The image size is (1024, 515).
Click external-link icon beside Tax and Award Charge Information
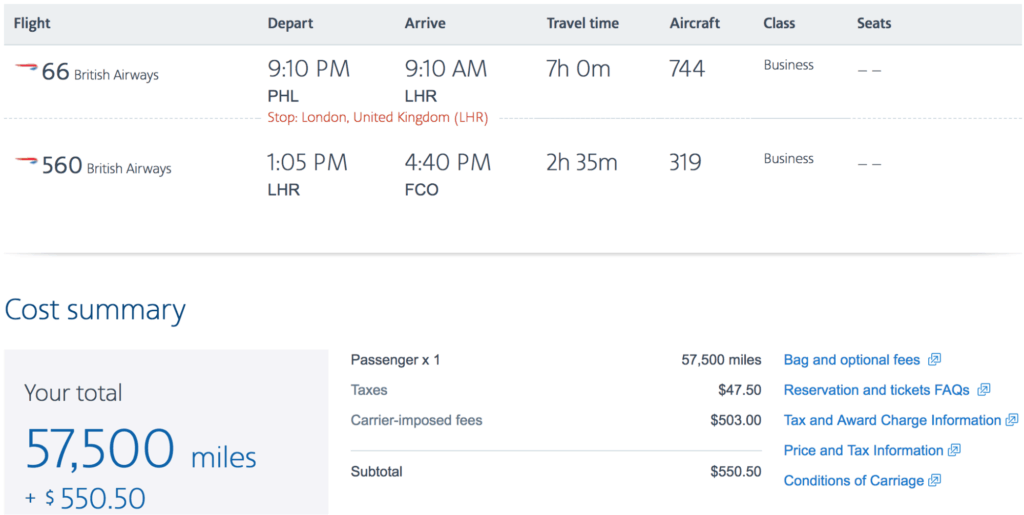tap(1012, 420)
